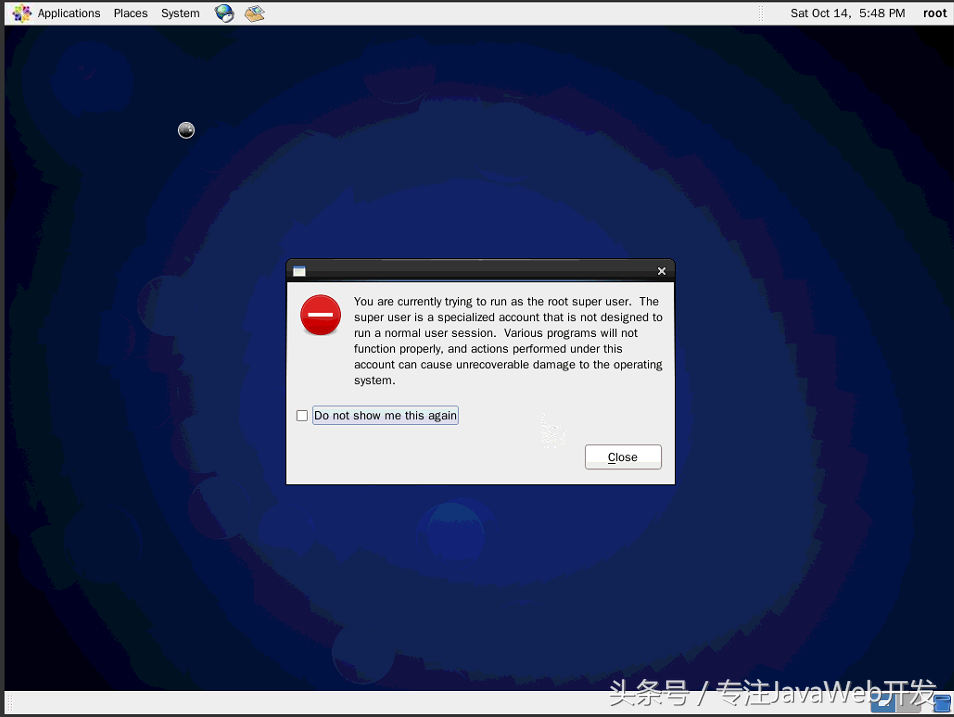954x717 pixels.
Task: Open the Places menu
Action: pyautogui.click(x=130, y=13)
